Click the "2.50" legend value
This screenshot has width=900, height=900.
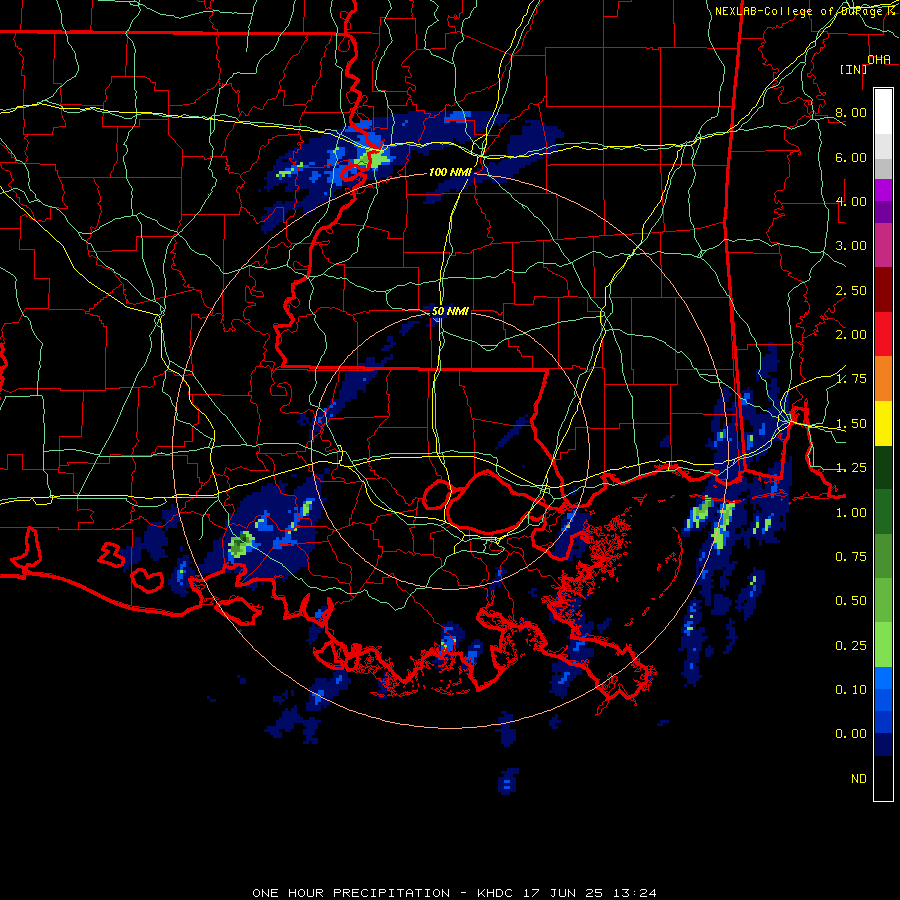click(x=851, y=290)
